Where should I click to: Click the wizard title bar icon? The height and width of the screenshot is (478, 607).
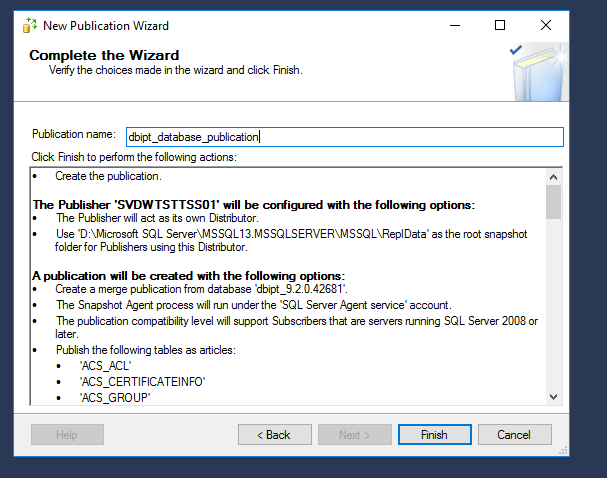click(x=30, y=26)
